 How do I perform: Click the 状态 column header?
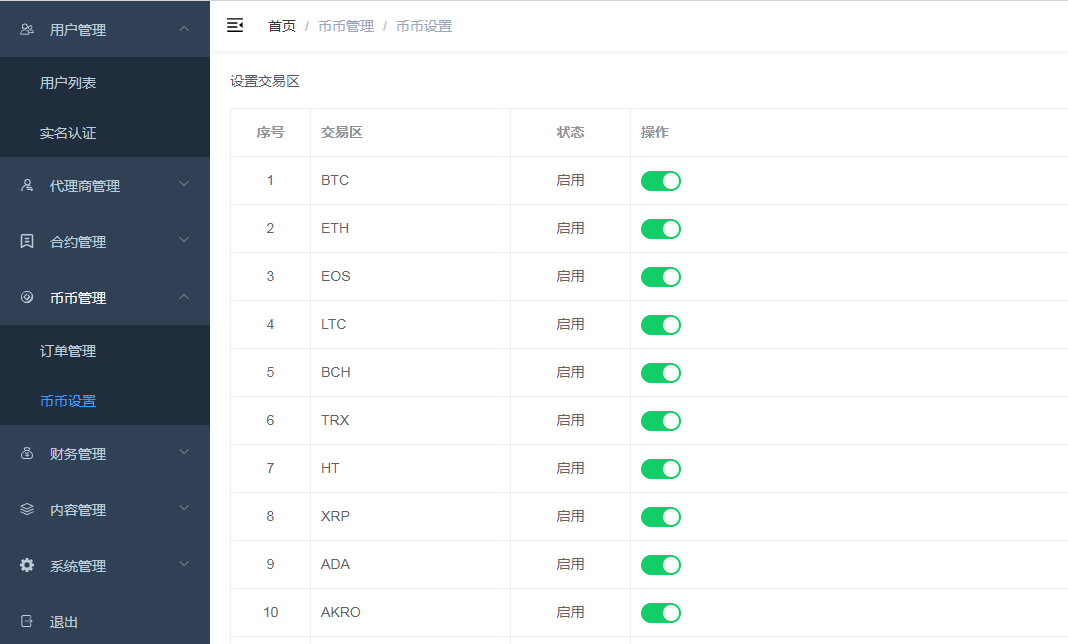click(570, 132)
